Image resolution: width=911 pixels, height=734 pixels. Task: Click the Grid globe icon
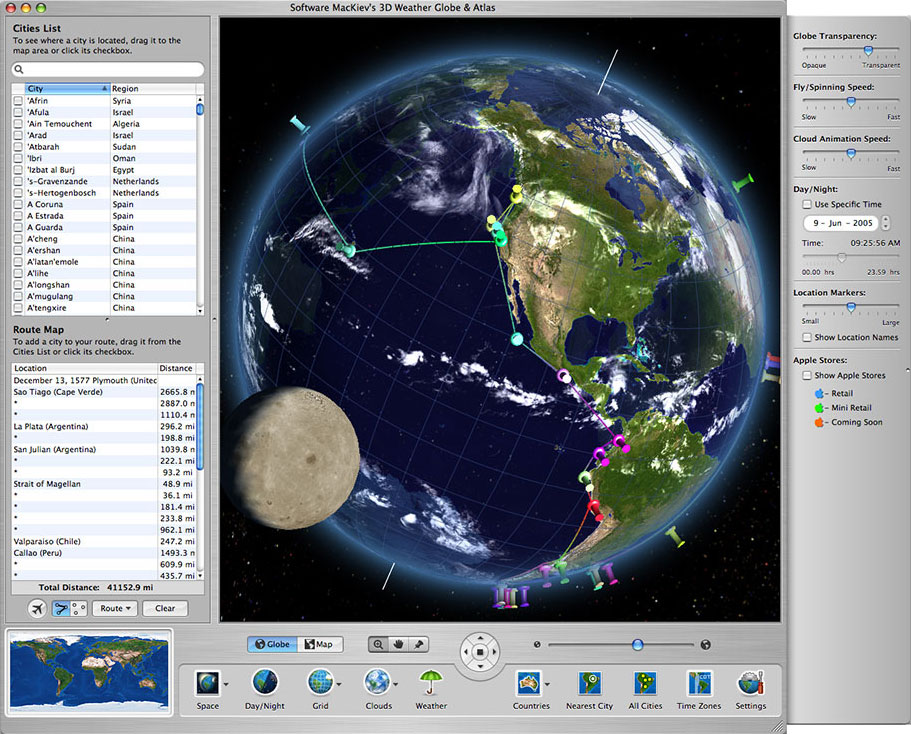coord(320,683)
